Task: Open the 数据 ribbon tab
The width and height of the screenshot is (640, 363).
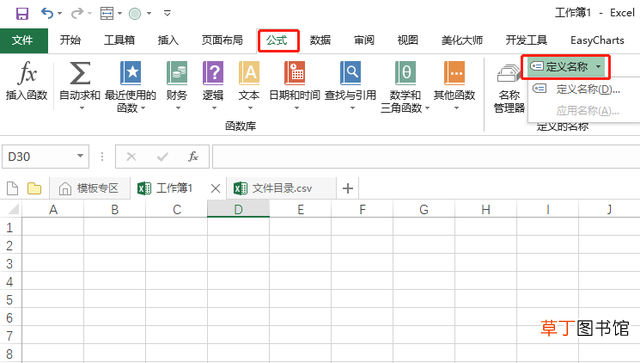Action: (x=320, y=40)
